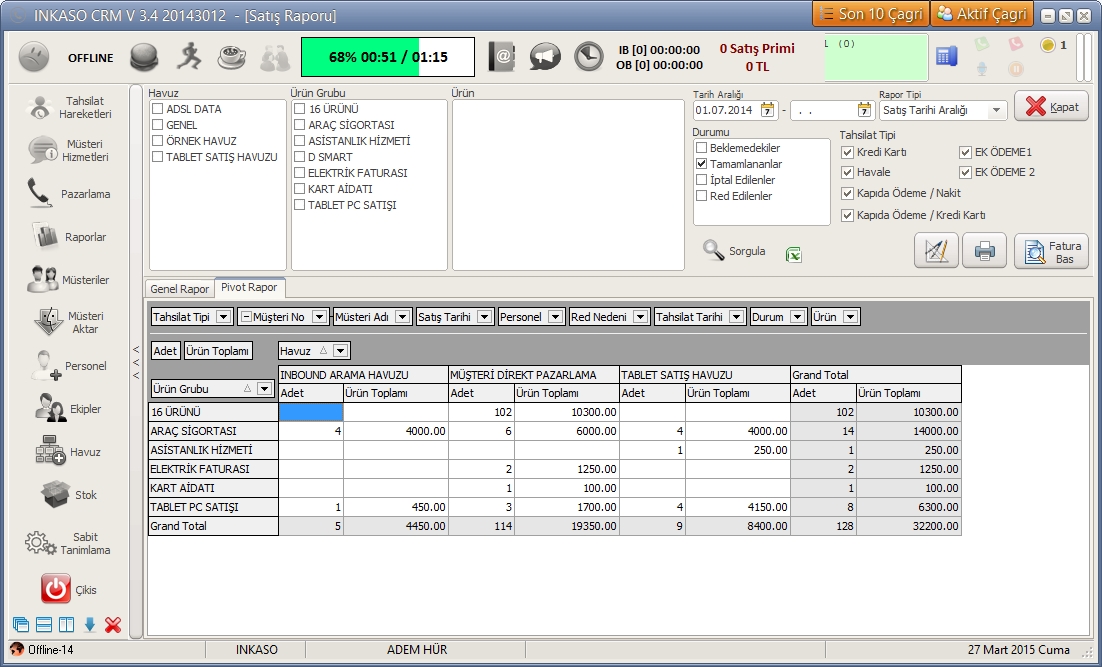1102x667 pixels.
Task: Check the ARAÇ SİGORTASI product group
Action: (x=299, y=124)
